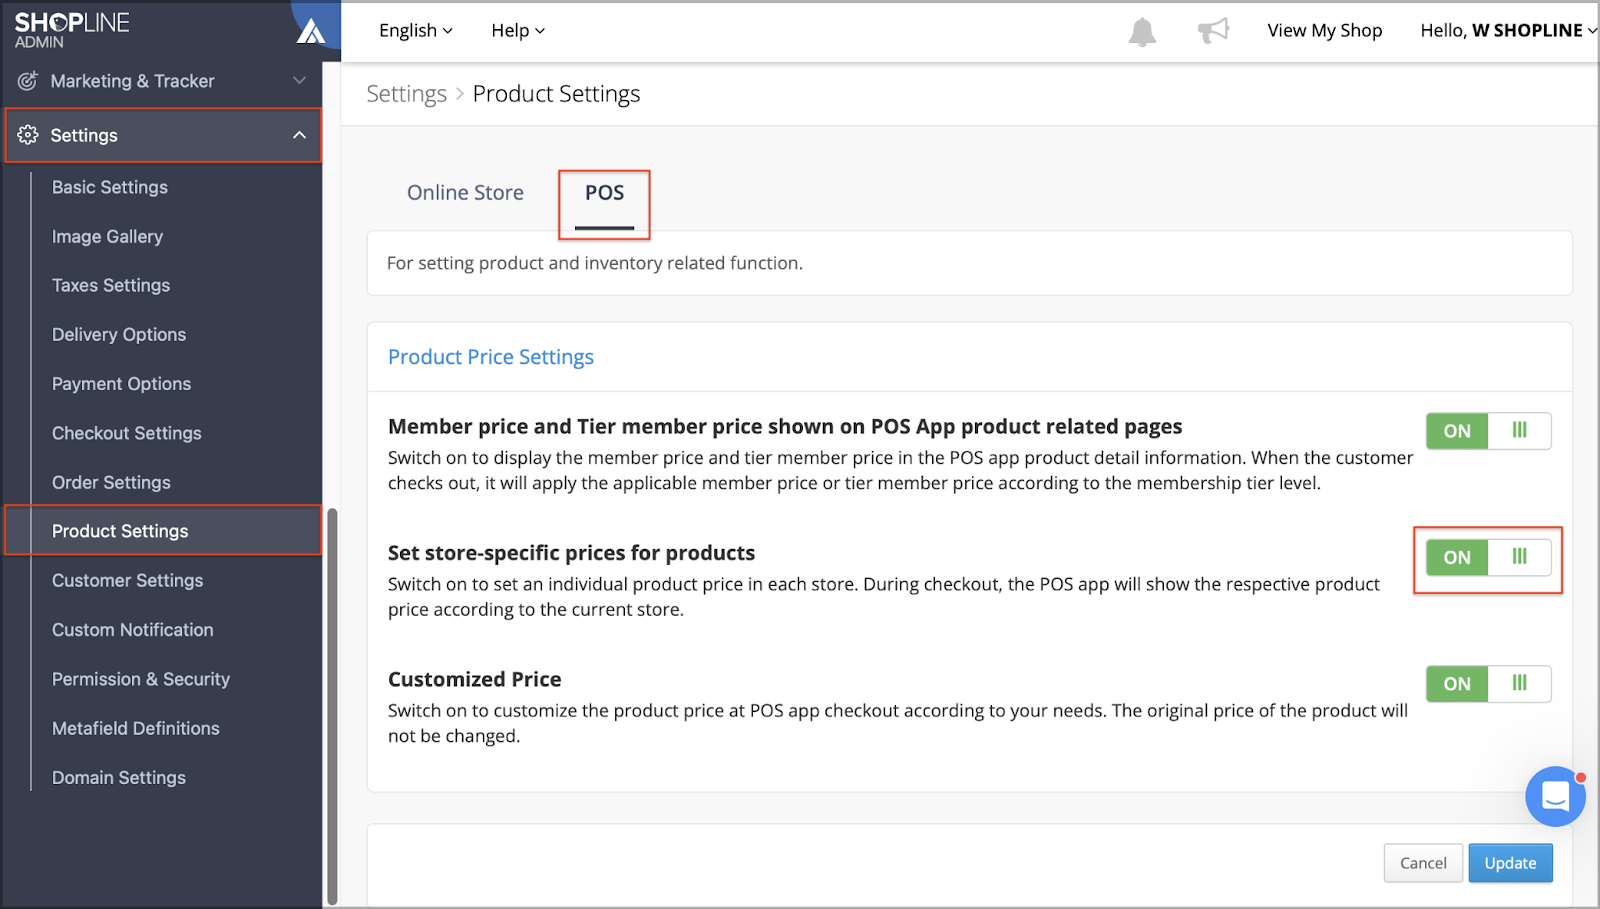The height and width of the screenshot is (909, 1600).
Task: Click the sidebar vertical scrollbar
Action: tap(332, 705)
